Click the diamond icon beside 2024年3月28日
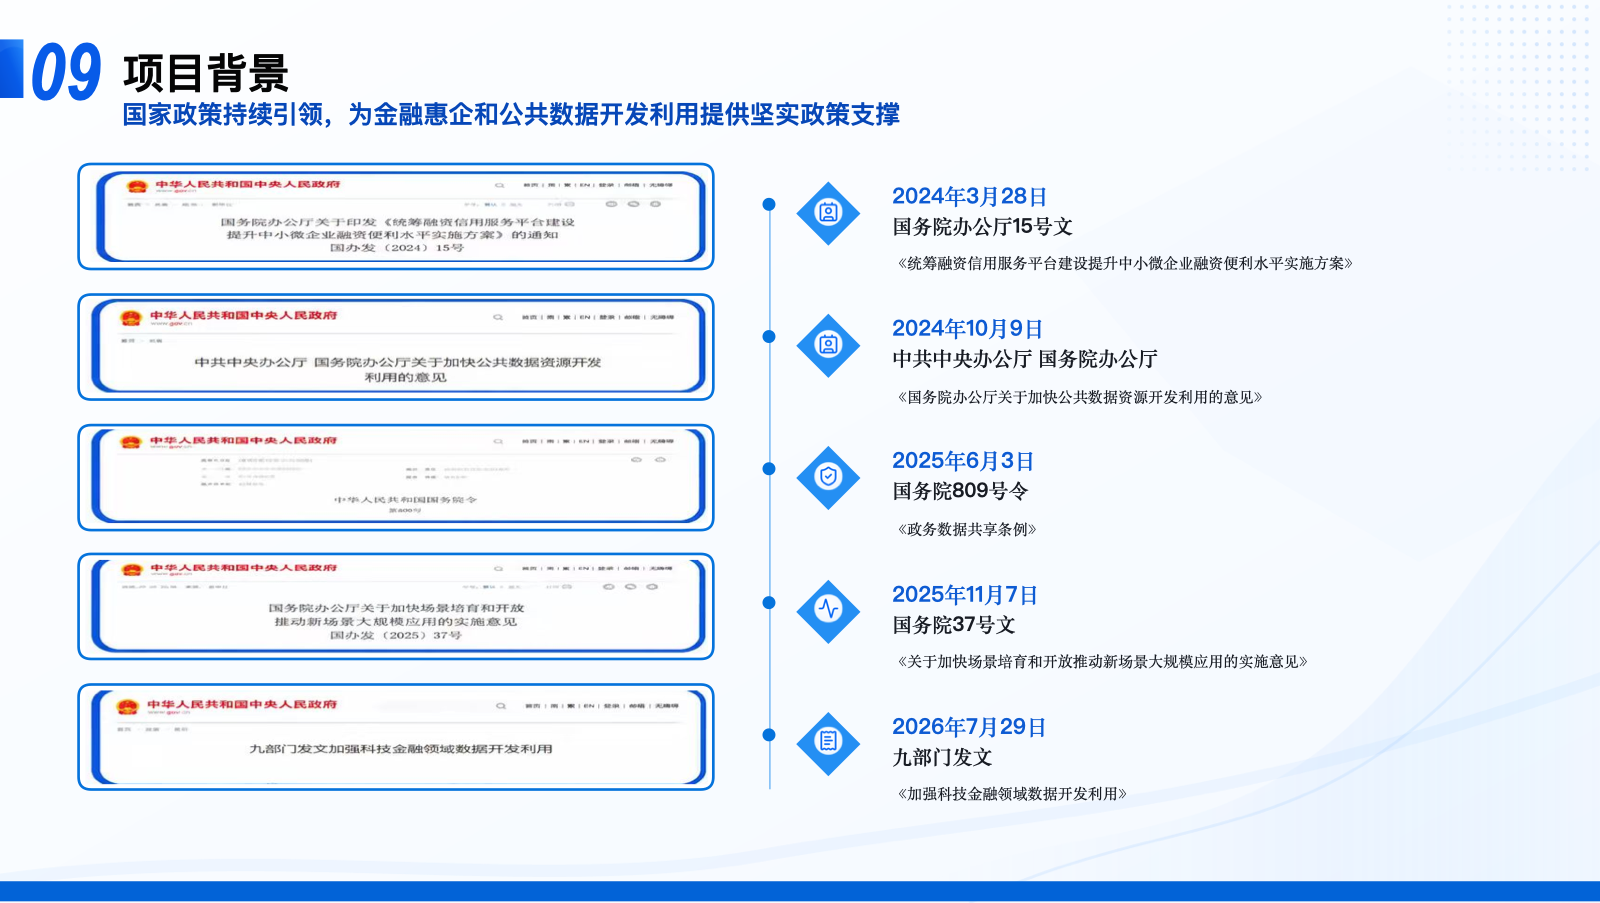This screenshot has height=903, width=1600. point(828,213)
